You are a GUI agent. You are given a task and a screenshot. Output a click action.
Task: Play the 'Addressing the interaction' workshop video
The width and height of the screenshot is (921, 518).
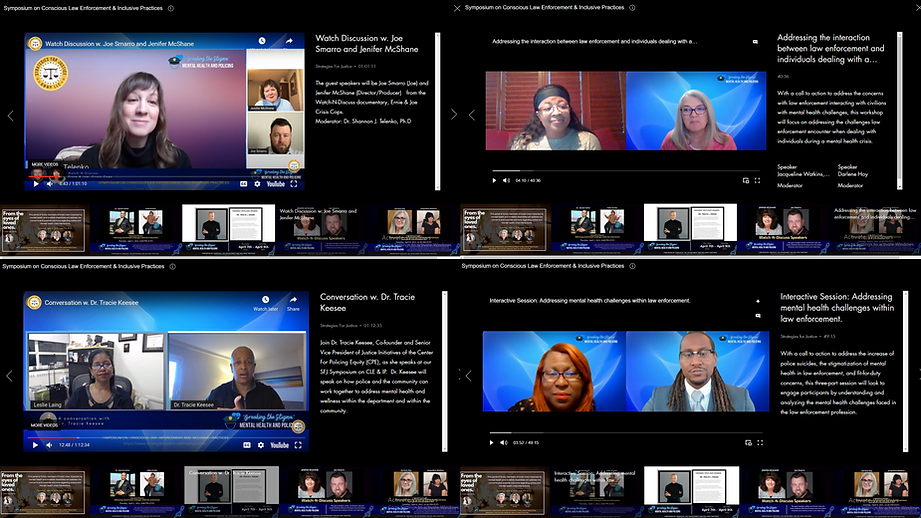click(x=494, y=180)
